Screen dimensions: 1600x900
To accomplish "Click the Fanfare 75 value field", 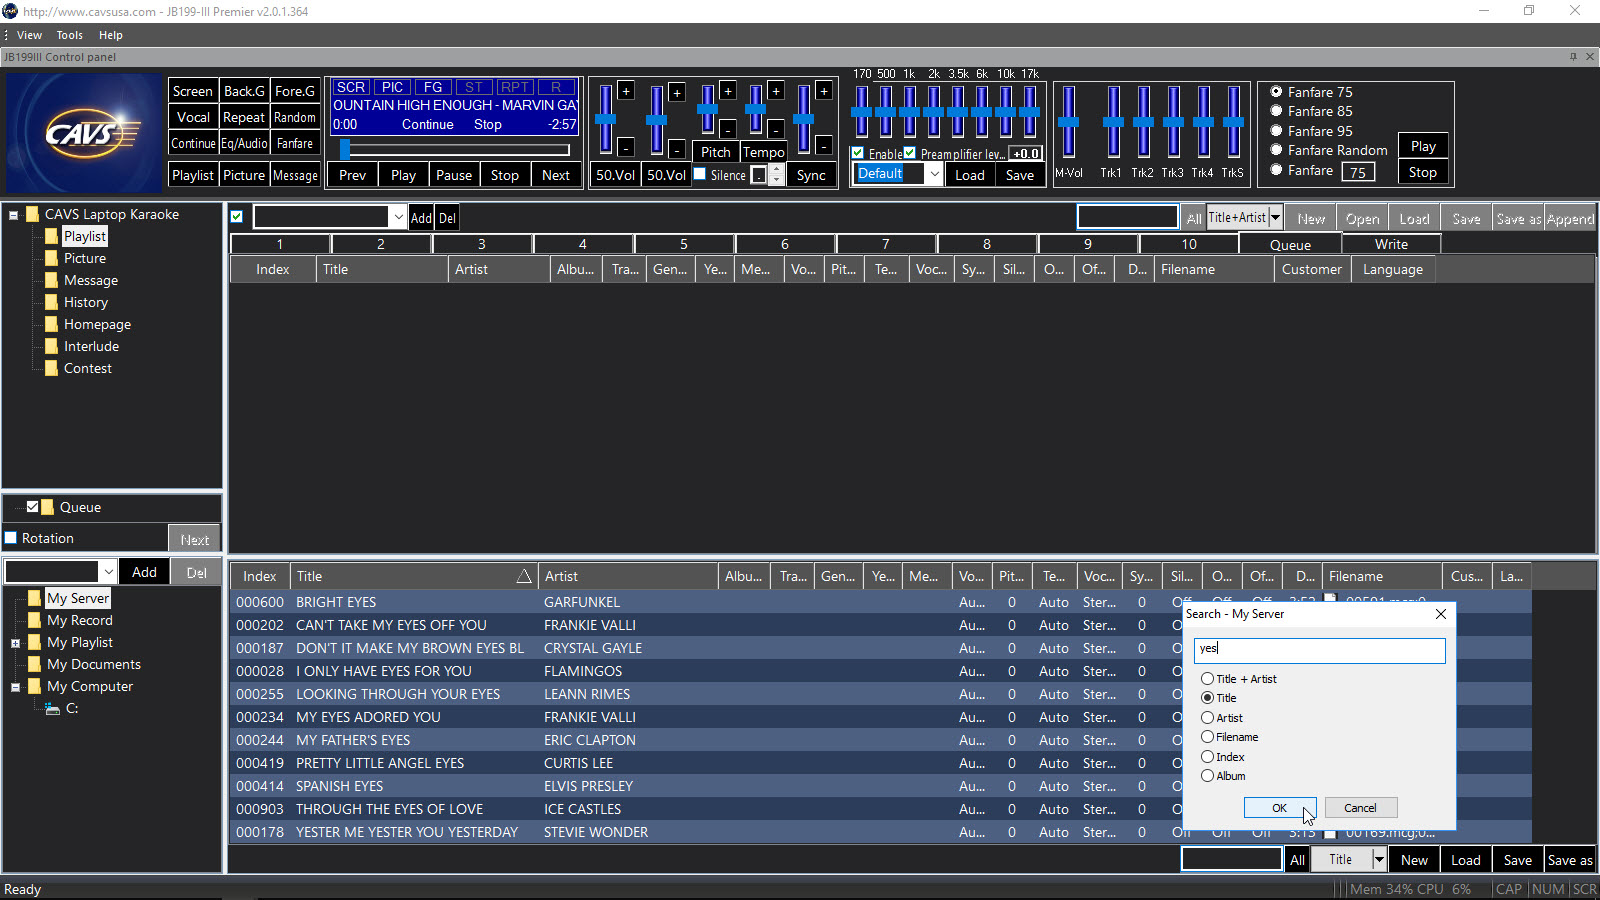I will (1357, 172).
